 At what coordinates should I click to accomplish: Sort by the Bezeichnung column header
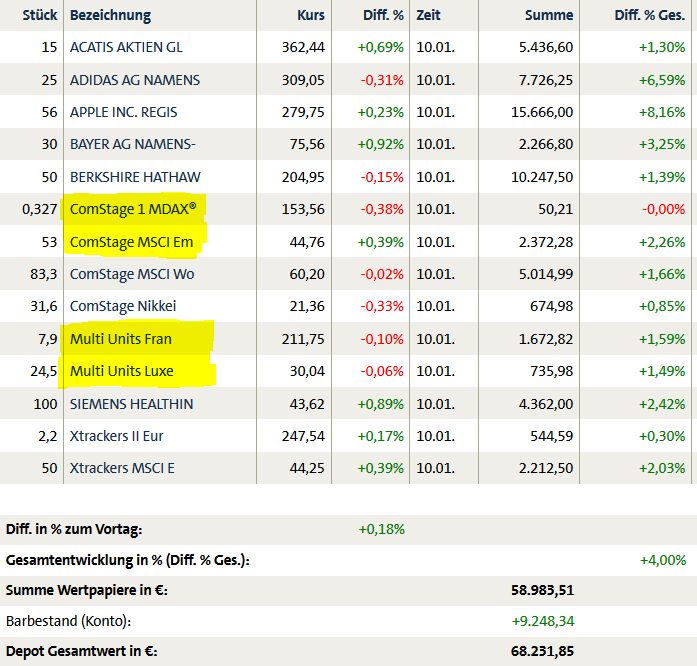110,15
